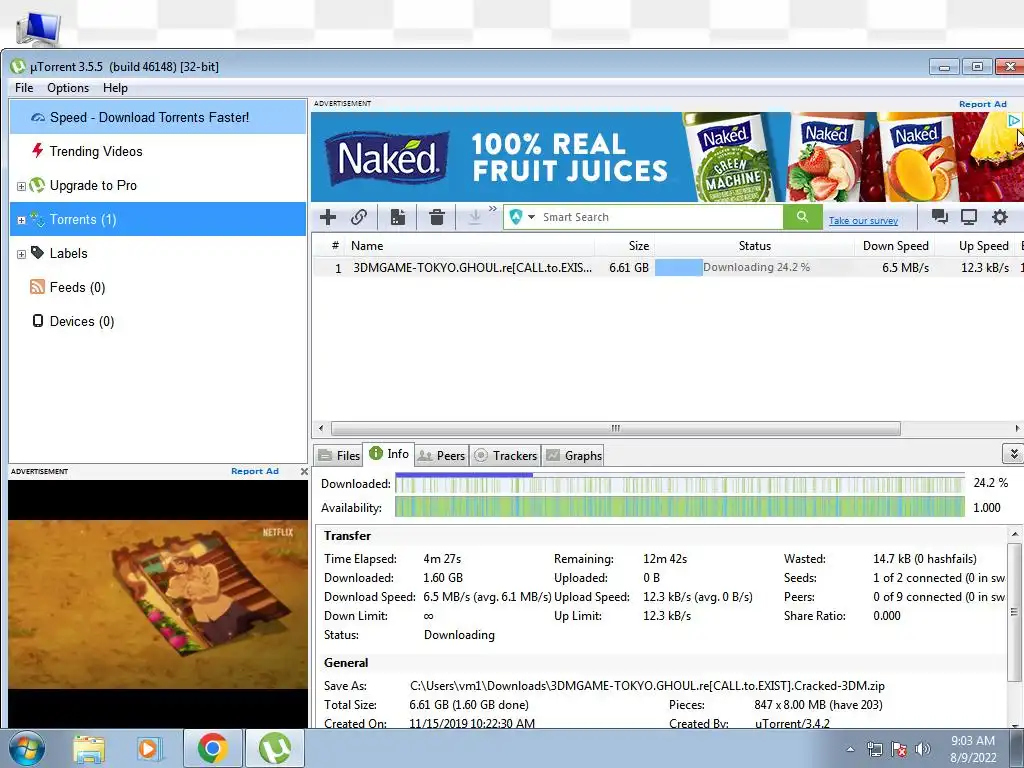Click the Availability bar
The height and width of the screenshot is (768, 1024).
(679, 507)
